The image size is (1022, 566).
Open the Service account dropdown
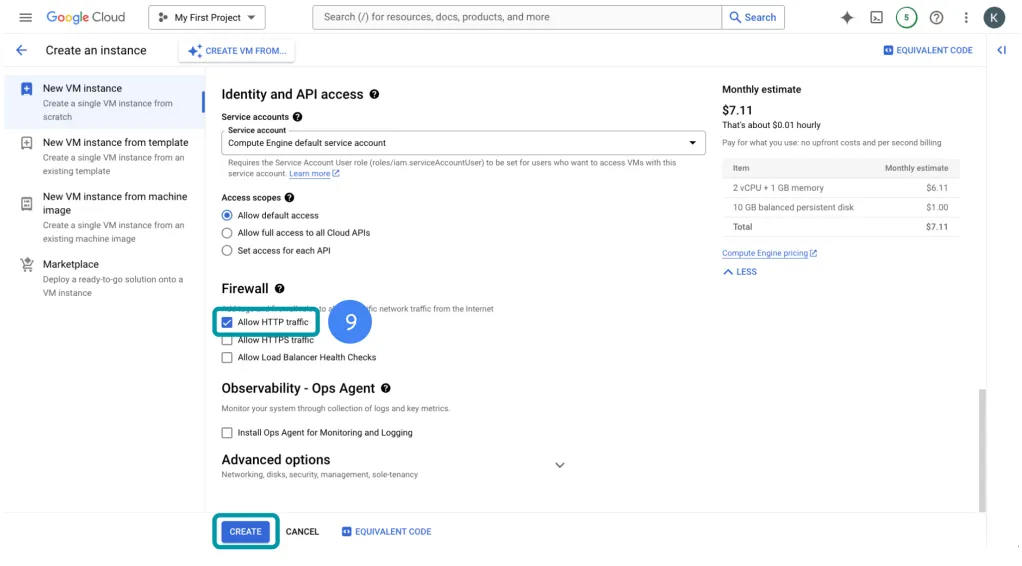pyautogui.click(x=462, y=143)
